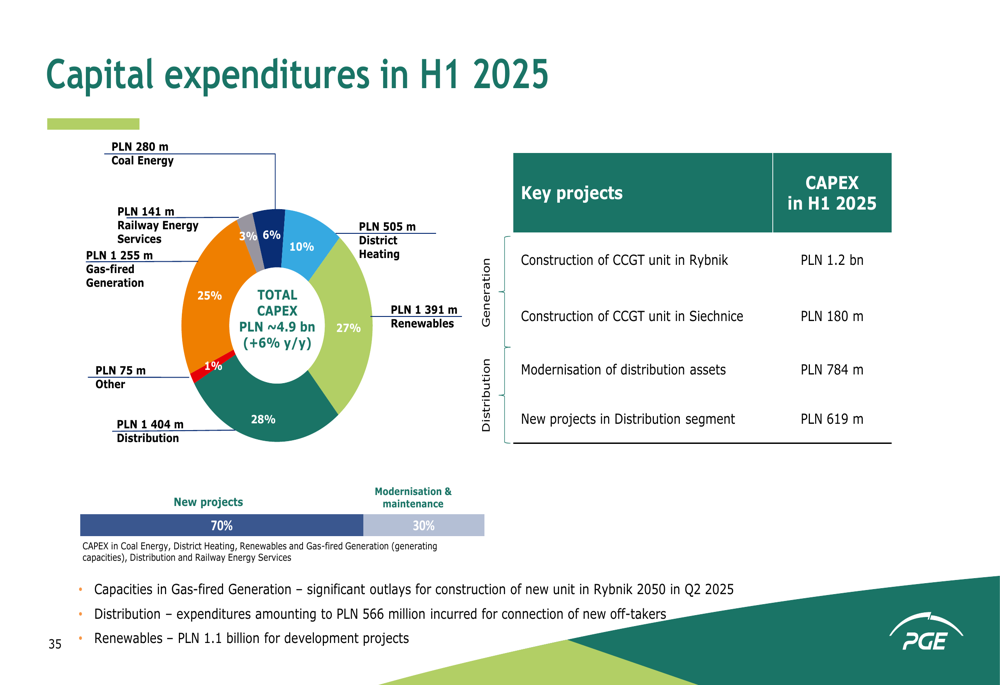Viewport: 1000px width, 685px height.
Task: Select the 70% New projects bar
Action: pyautogui.click(x=221, y=525)
